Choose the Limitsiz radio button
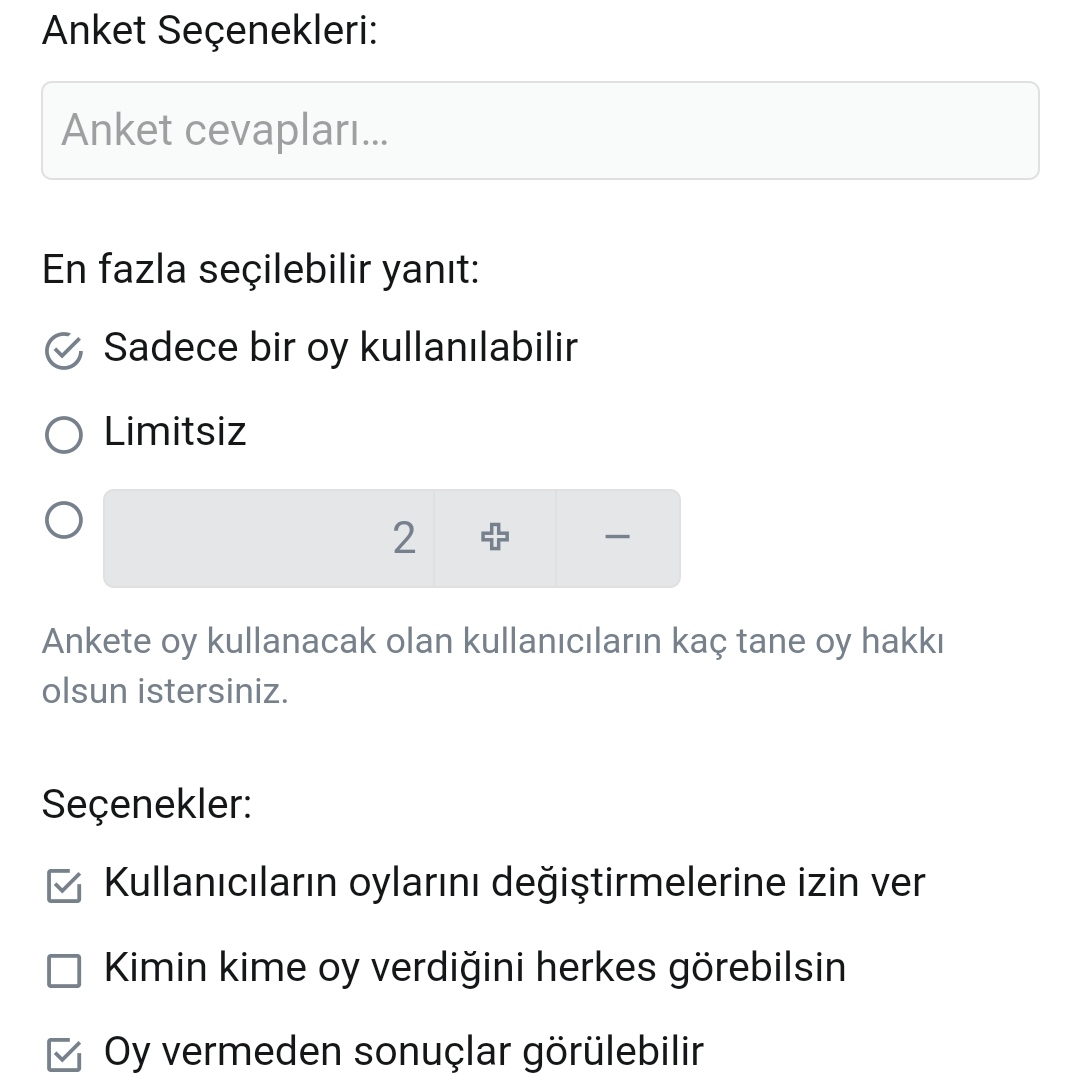Screen dimensions: 1080x1073 click(x=64, y=435)
